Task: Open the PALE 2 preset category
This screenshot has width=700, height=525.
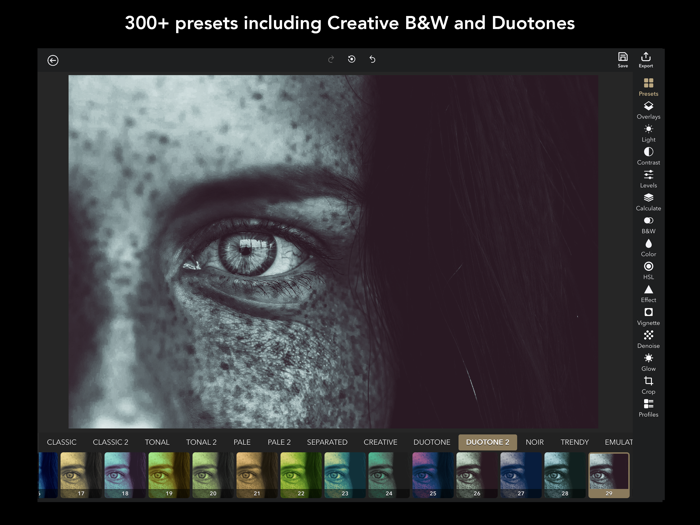Action: (x=279, y=442)
